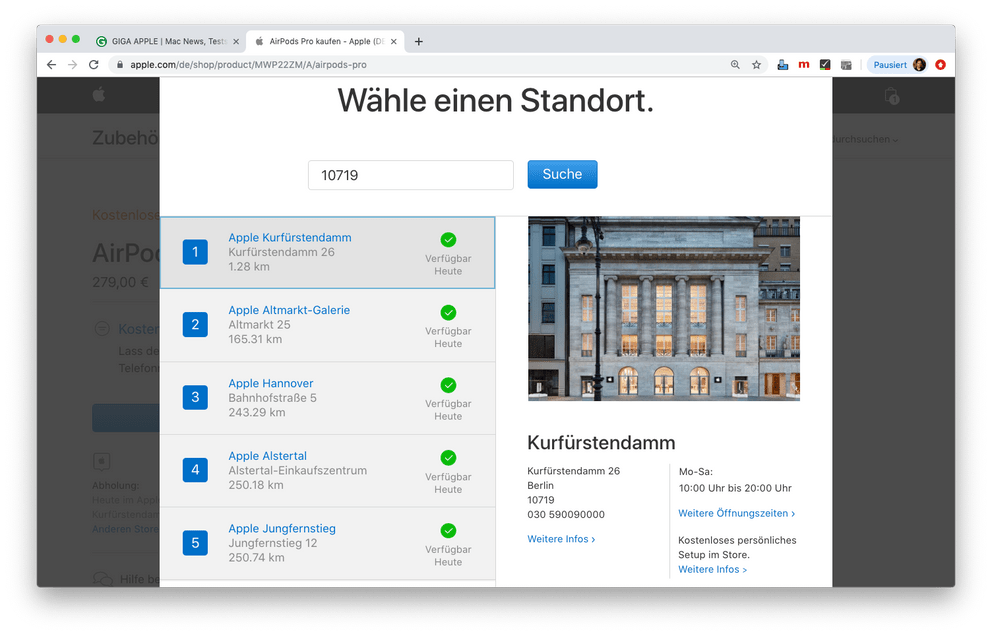Switch to the GIGA APPLE tab
This screenshot has height=636, width=992.
tap(168, 42)
